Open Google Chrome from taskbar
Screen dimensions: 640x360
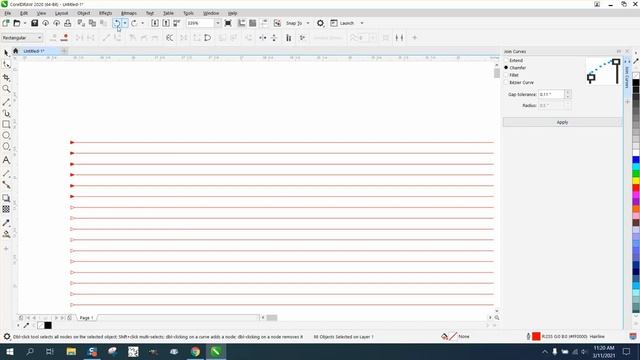195,351
